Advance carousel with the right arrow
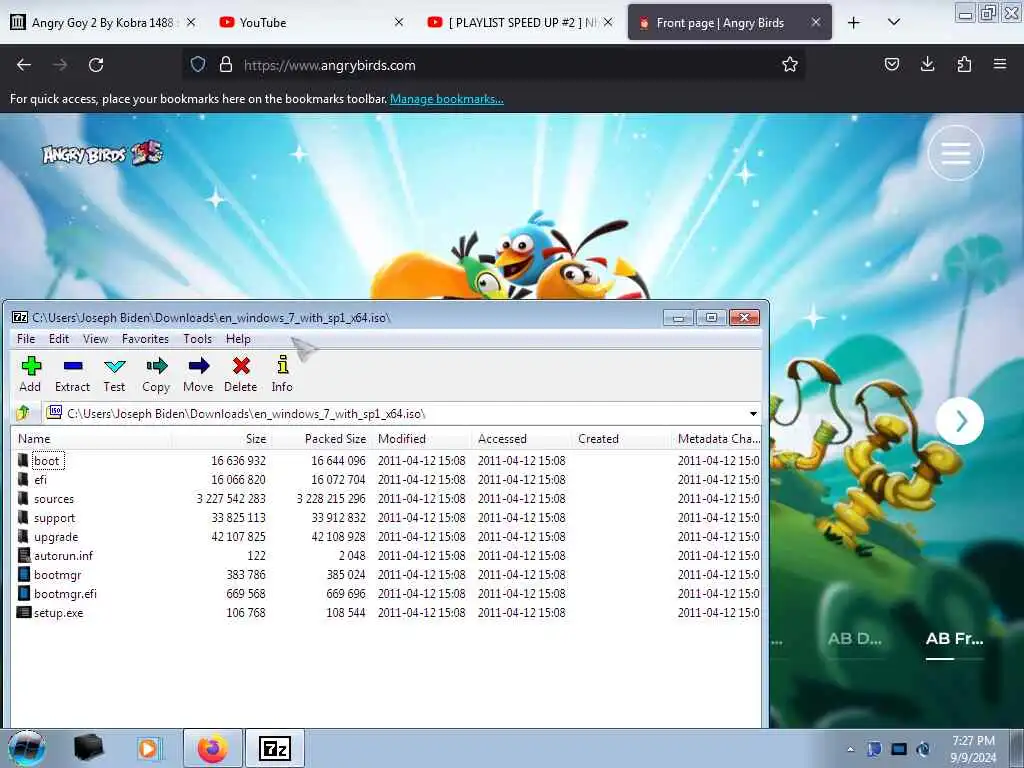 click(x=960, y=421)
